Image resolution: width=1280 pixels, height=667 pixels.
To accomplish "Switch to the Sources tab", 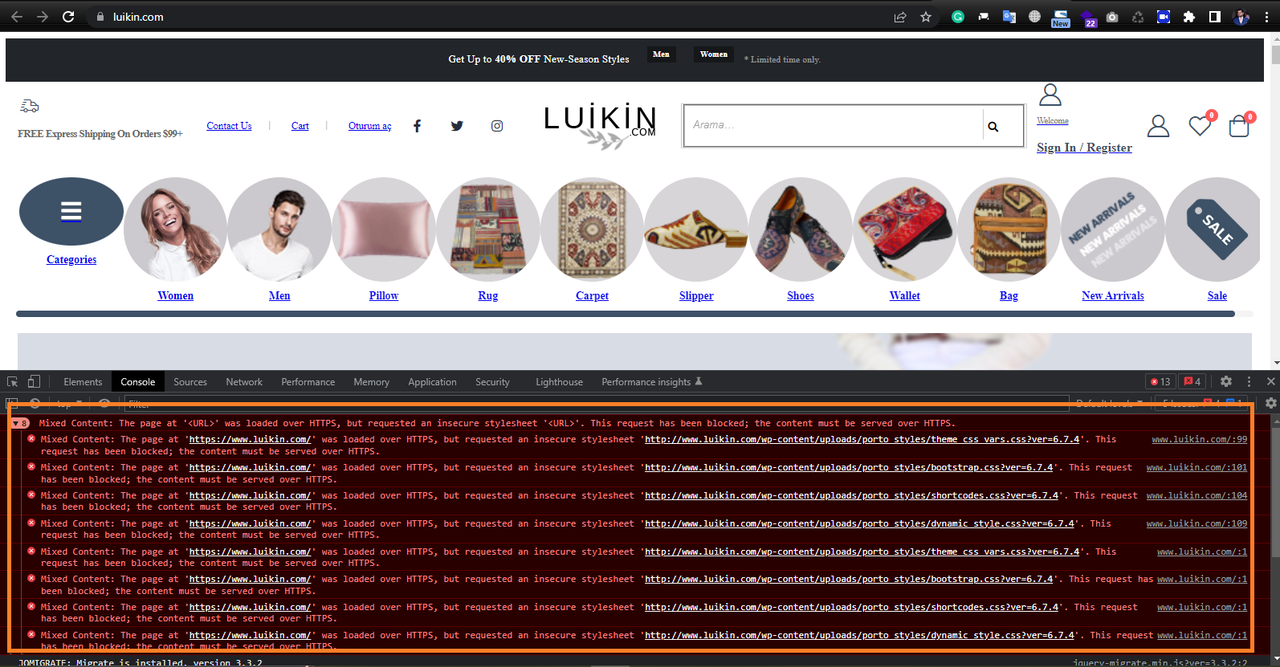I will 190,382.
